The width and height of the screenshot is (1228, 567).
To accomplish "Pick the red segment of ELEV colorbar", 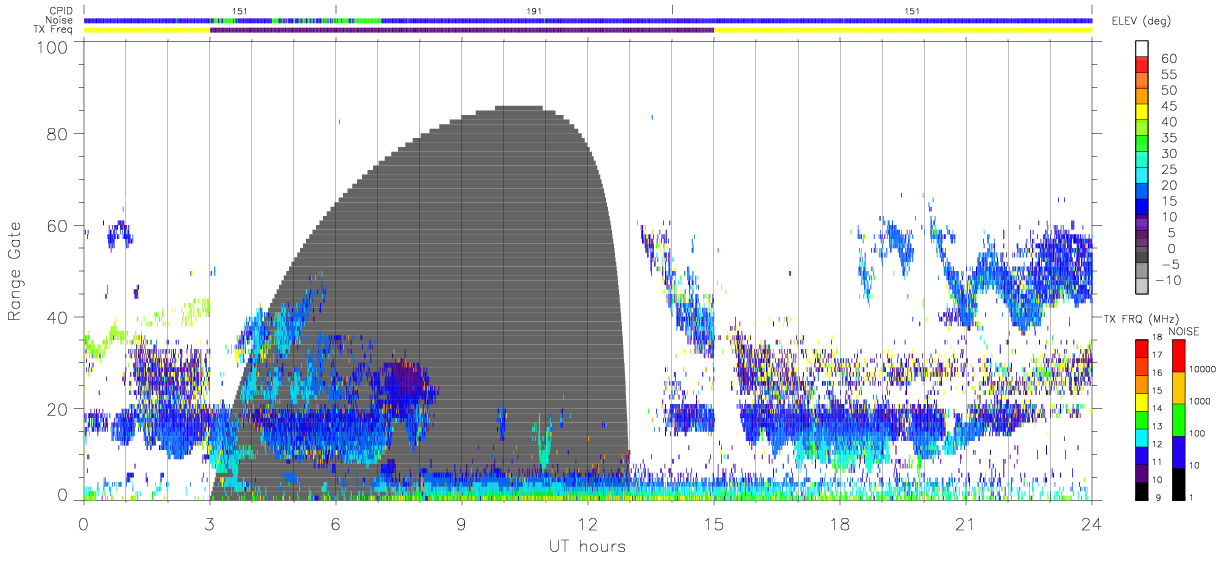I will click(1142, 66).
